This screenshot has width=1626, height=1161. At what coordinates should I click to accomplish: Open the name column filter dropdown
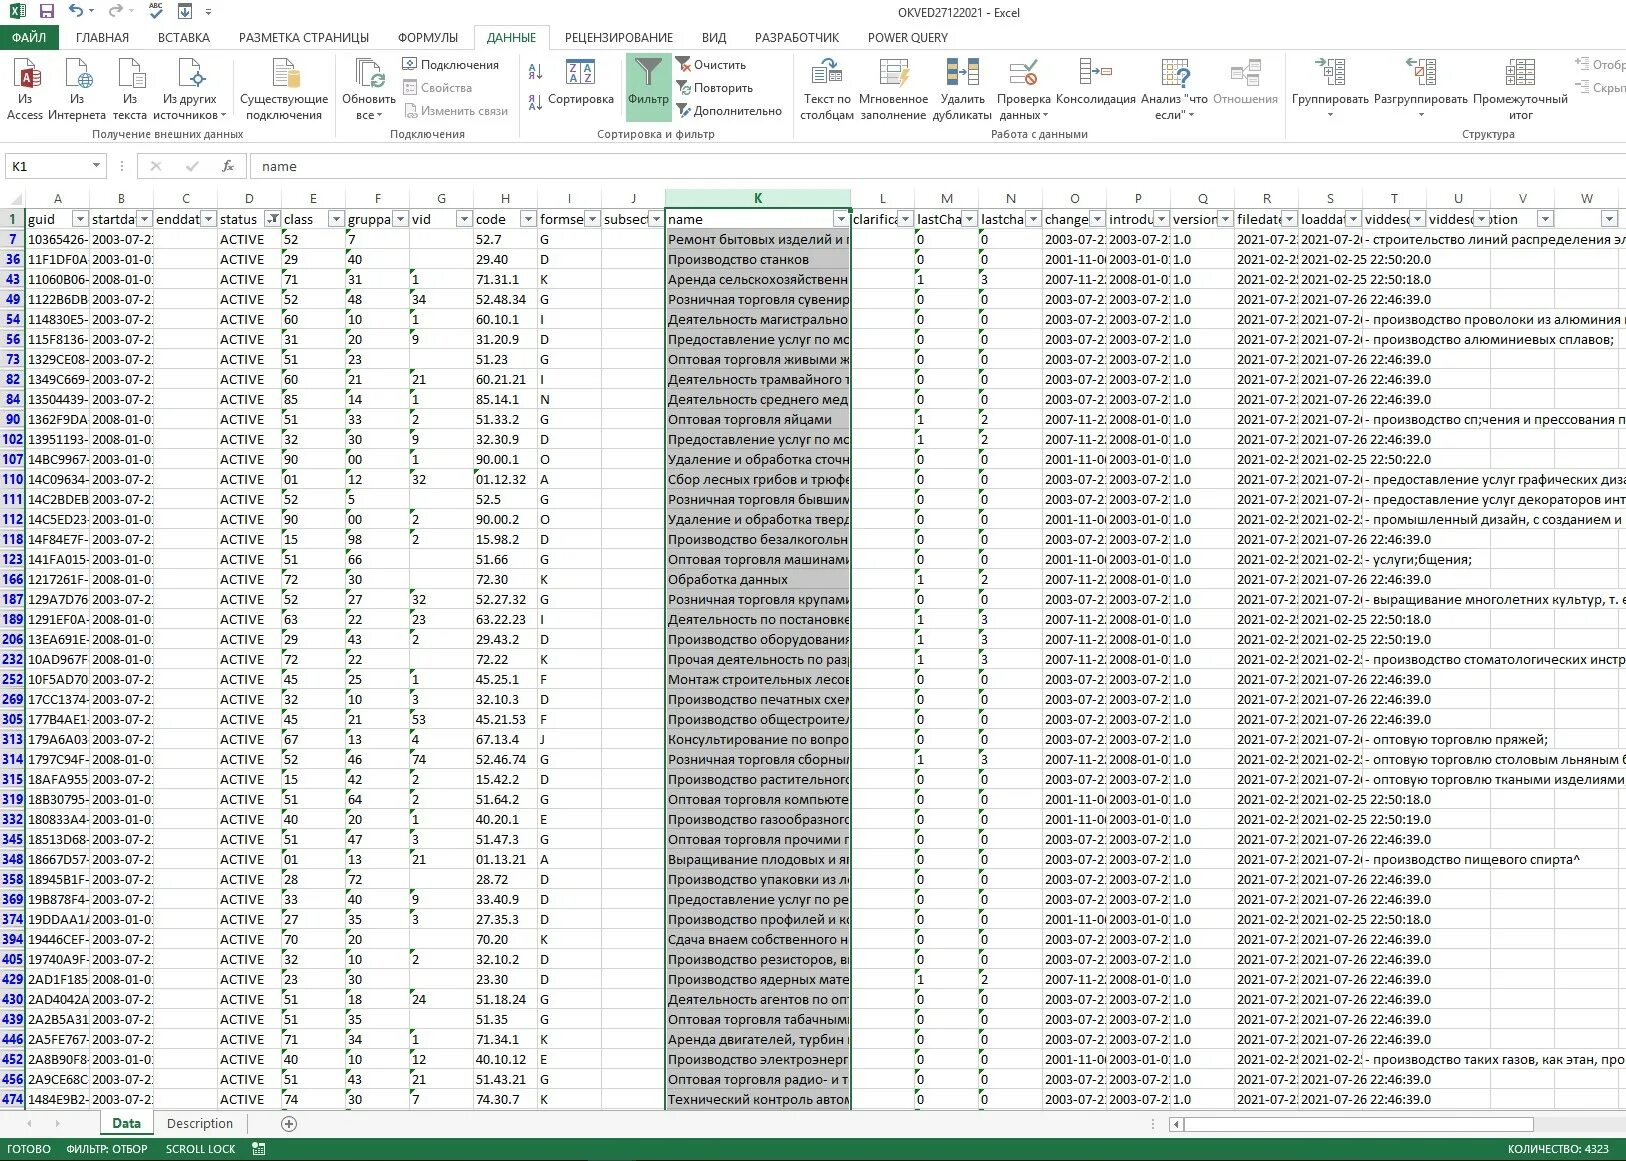(841, 219)
